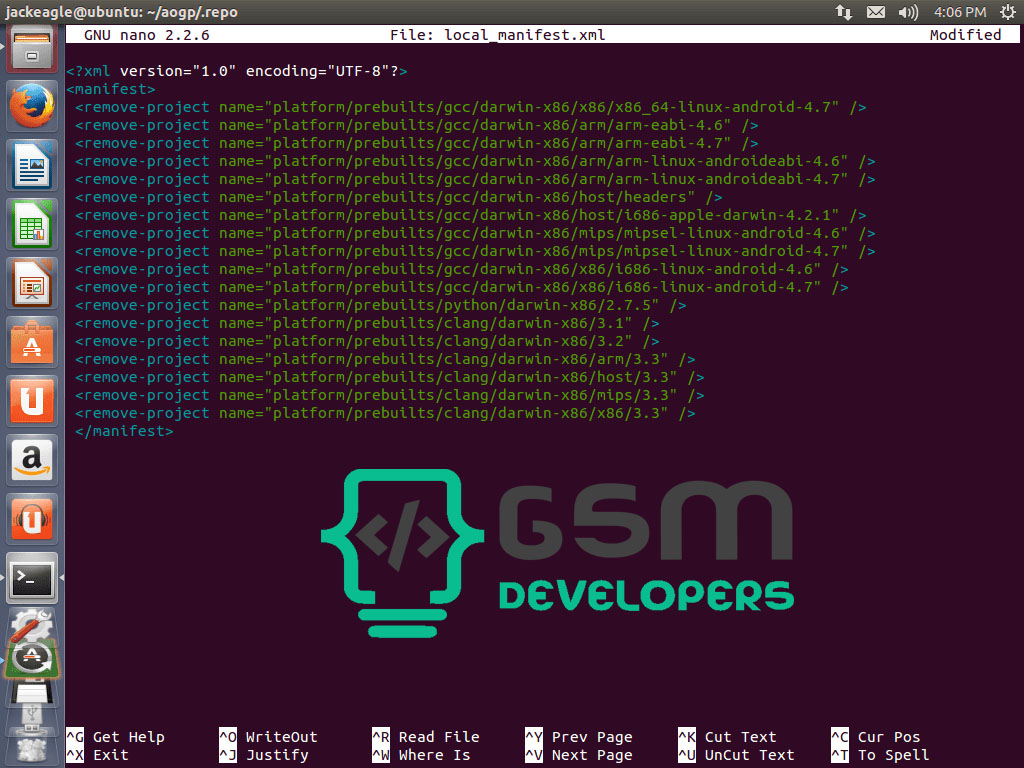This screenshot has width=1024, height=768.
Task: Click the '^G Get Help' shortcut hint
Action: point(116,737)
